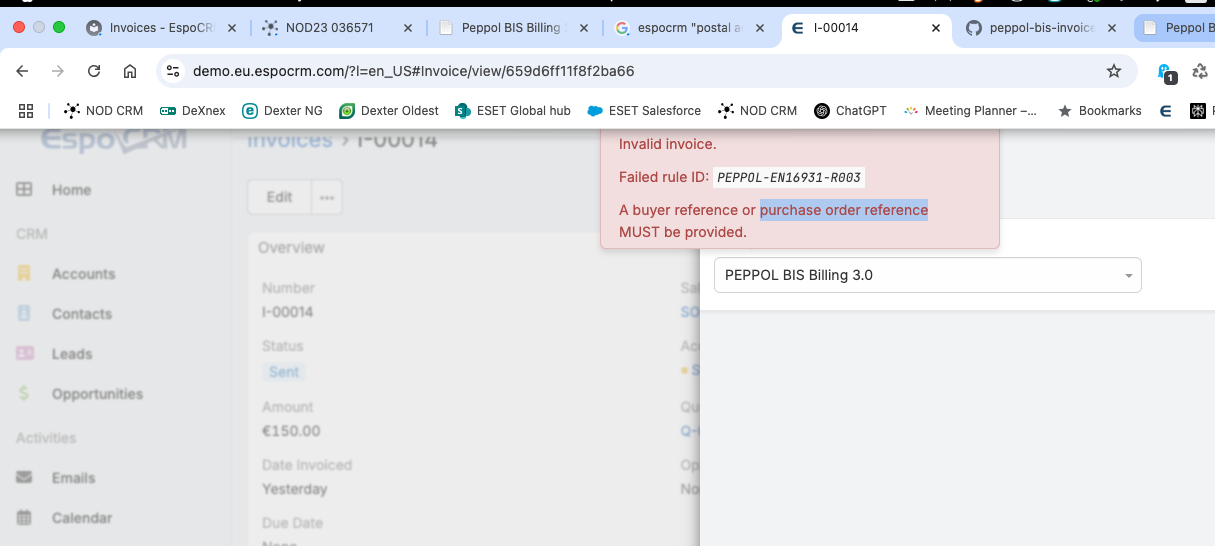The width and height of the screenshot is (1215, 546).
Task: Click the browser reload icon
Action: pos(94,71)
